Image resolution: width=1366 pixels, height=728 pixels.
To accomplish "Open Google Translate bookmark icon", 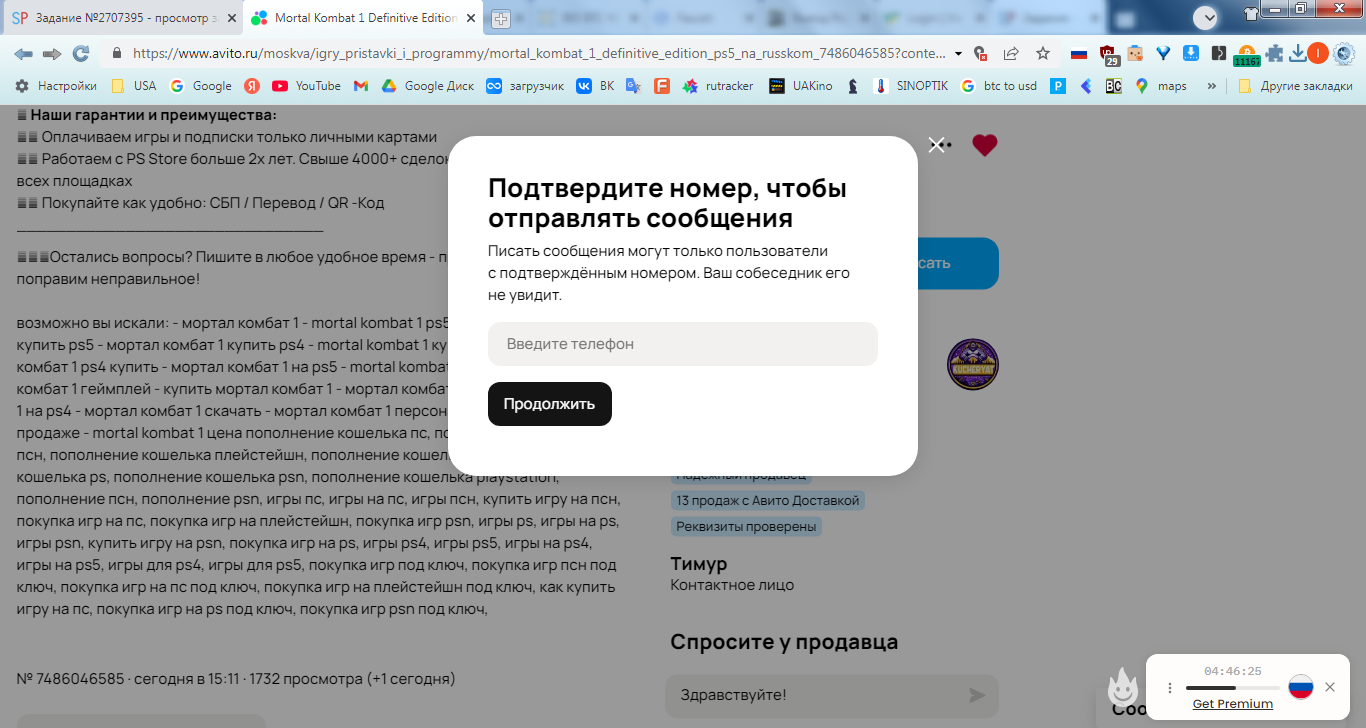I will [633, 86].
